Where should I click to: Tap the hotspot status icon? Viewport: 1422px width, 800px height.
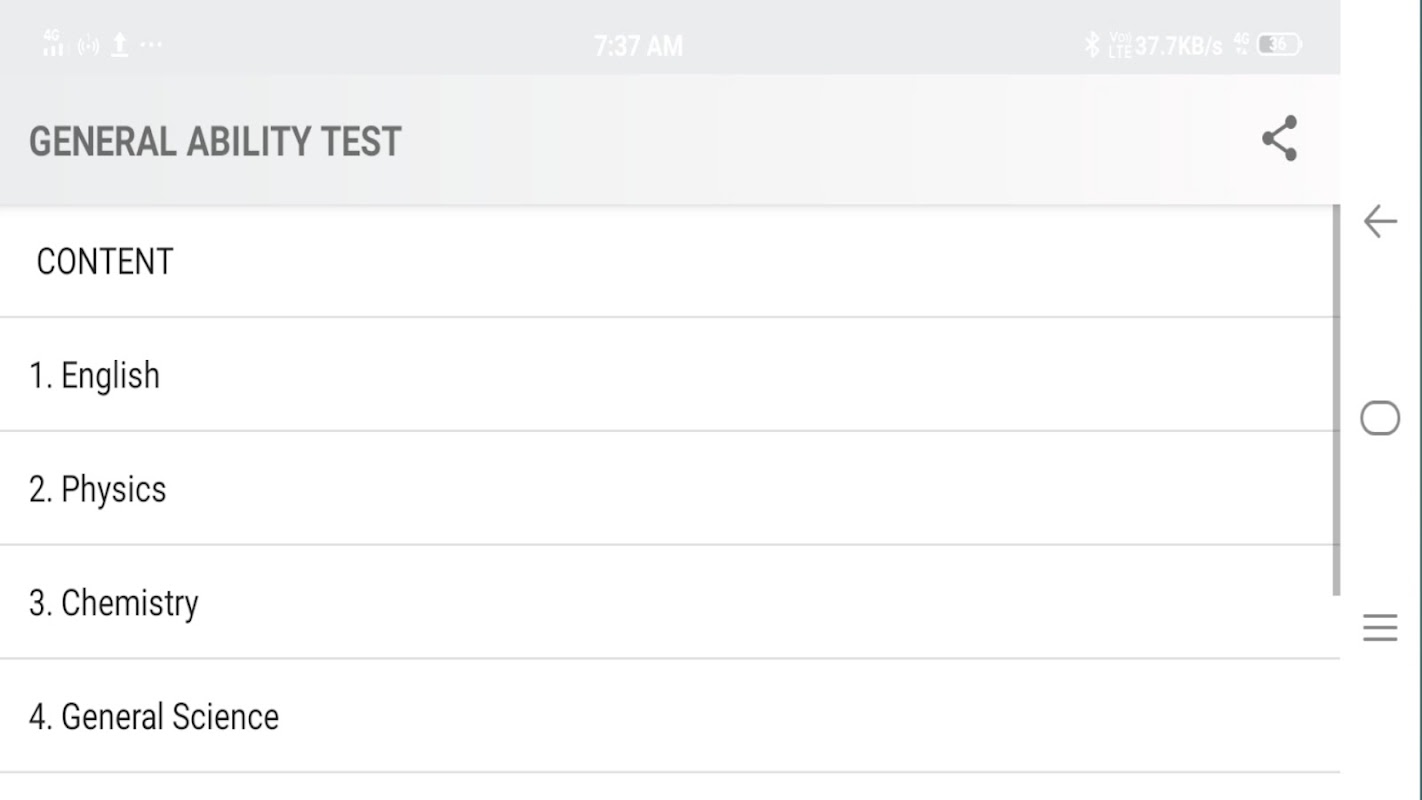88,45
